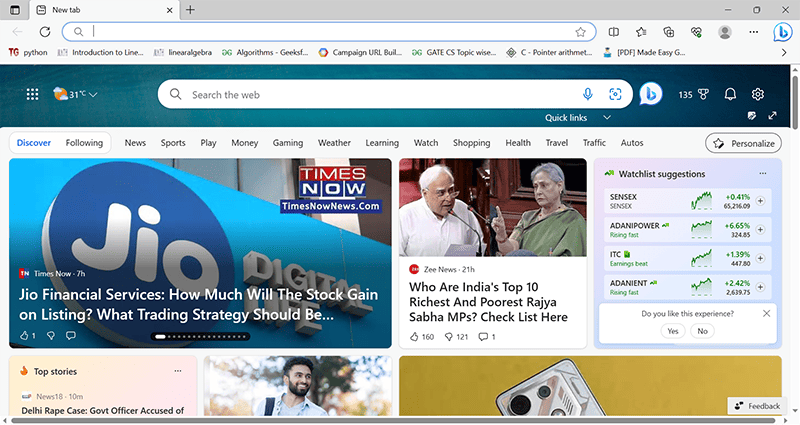
Task: Expand the Quick links chevron
Action: [607, 117]
